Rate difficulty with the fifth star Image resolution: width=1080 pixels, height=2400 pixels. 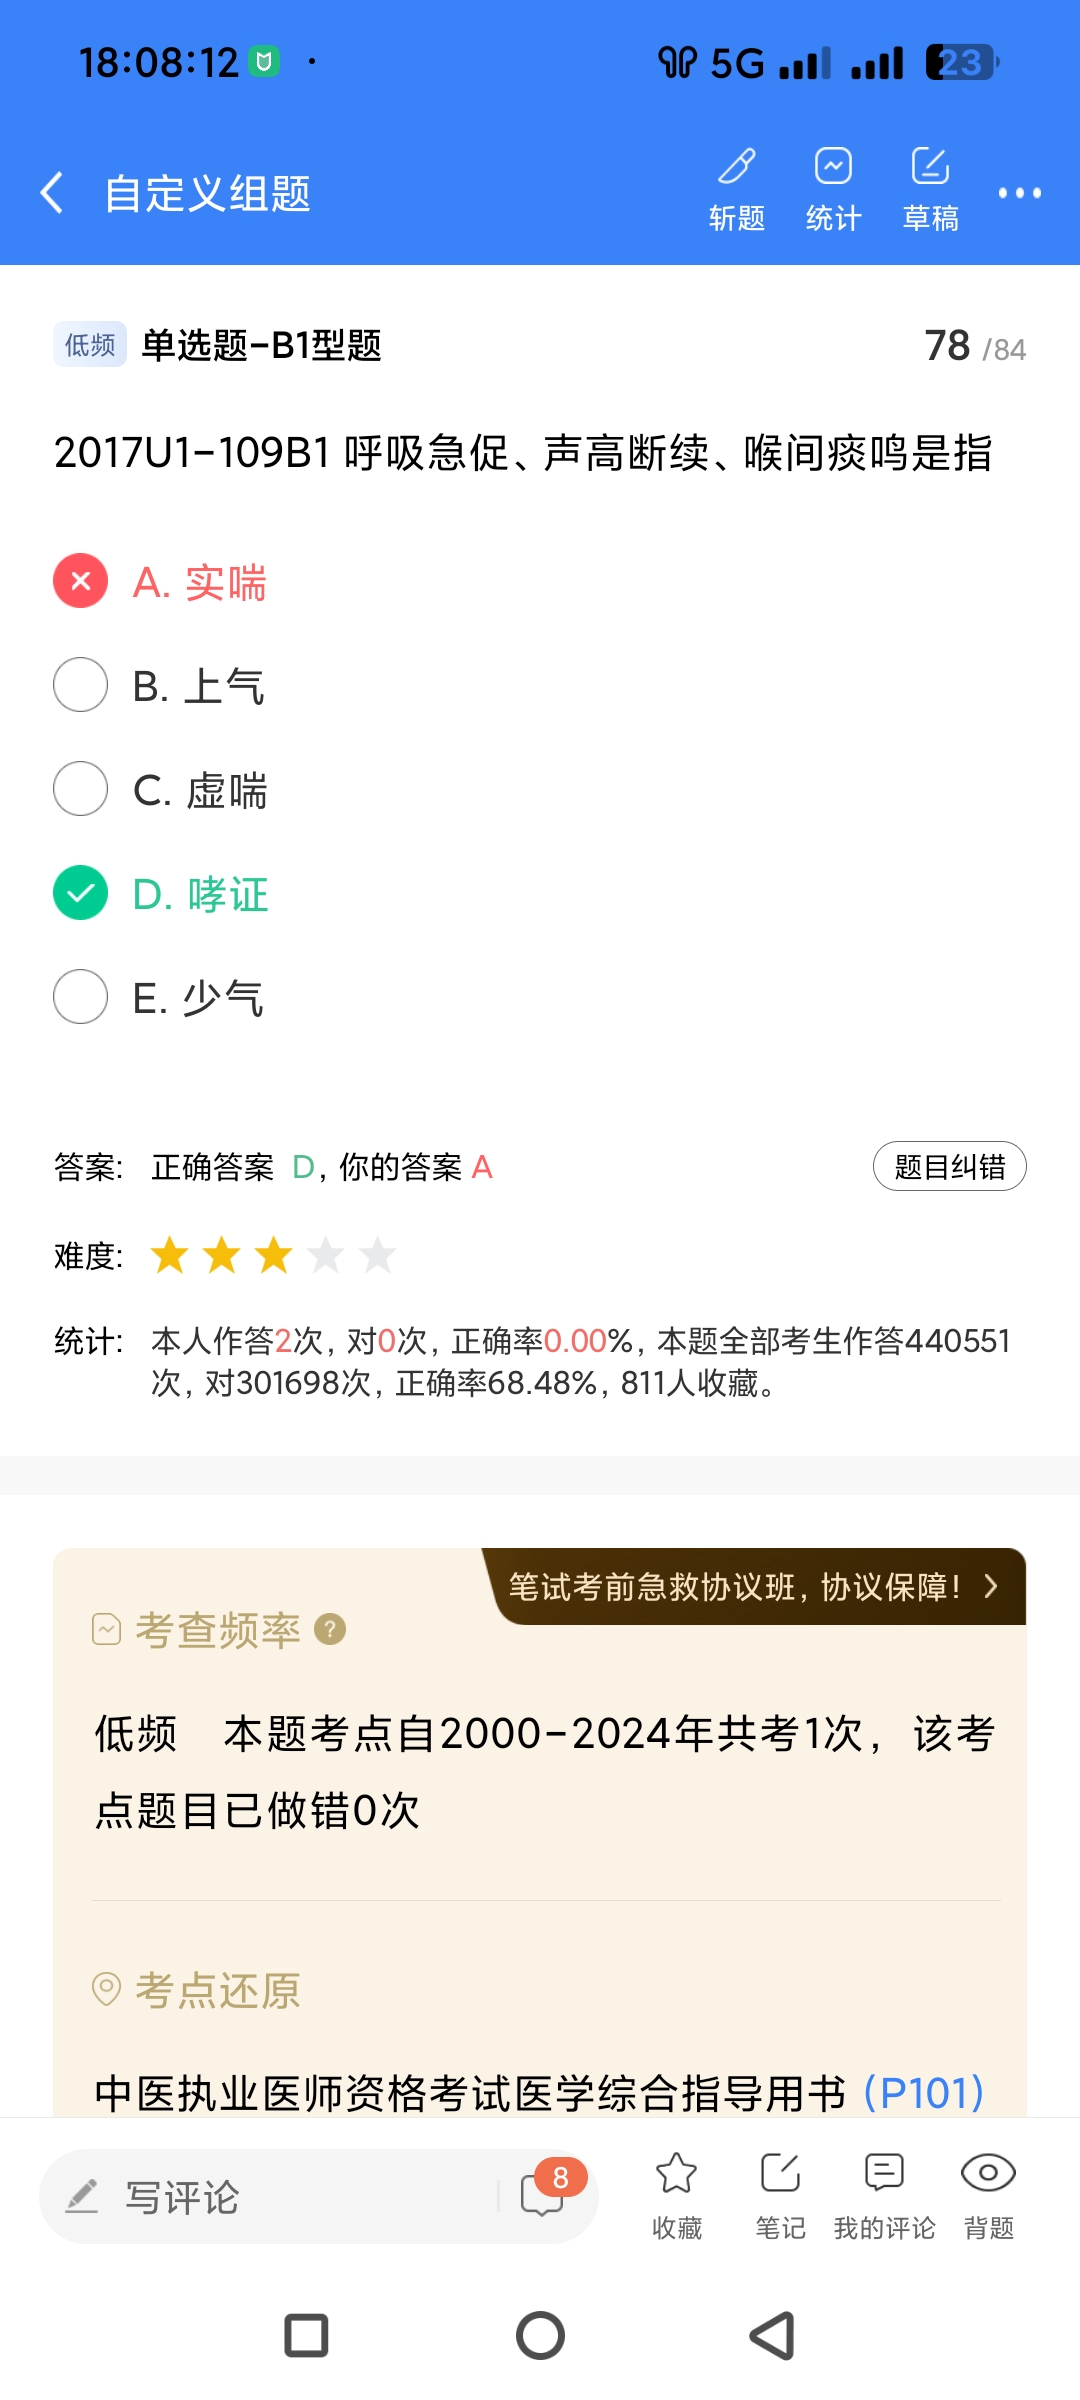point(378,1255)
